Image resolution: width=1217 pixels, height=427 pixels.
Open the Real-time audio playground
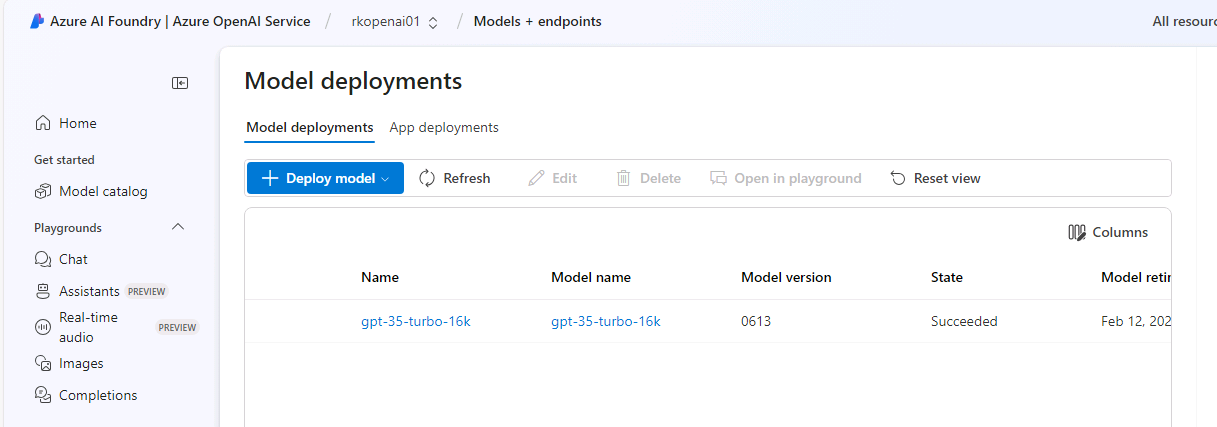(x=88, y=327)
